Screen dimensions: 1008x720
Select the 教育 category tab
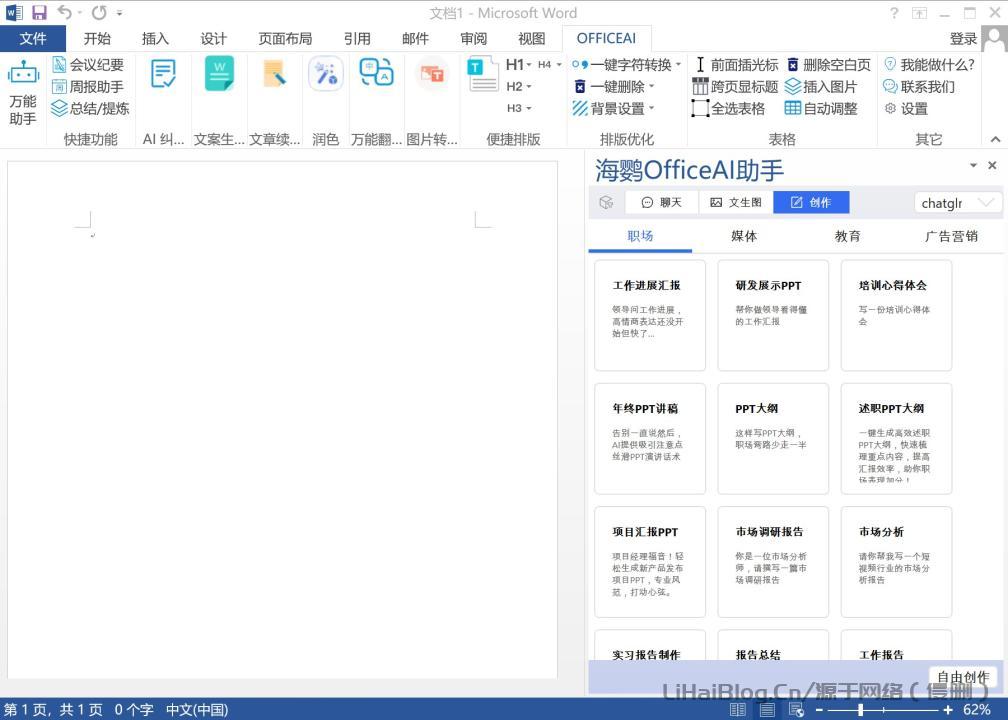pyautogui.click(x=847, y=236)
